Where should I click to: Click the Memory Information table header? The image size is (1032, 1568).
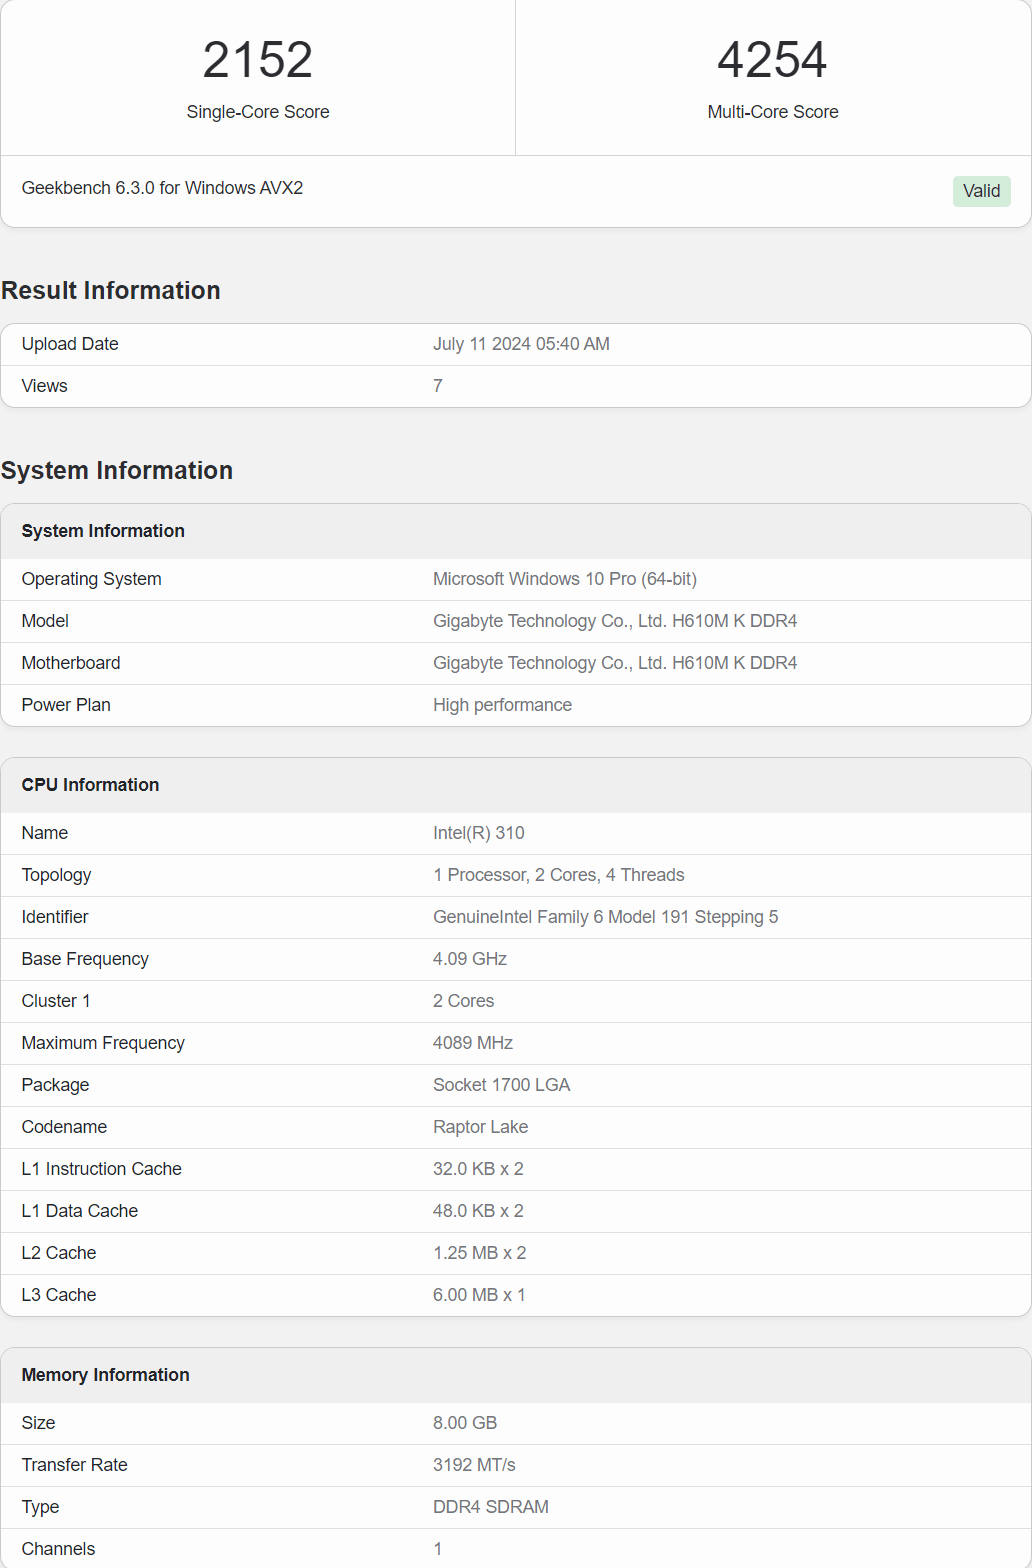[105, 1375]
